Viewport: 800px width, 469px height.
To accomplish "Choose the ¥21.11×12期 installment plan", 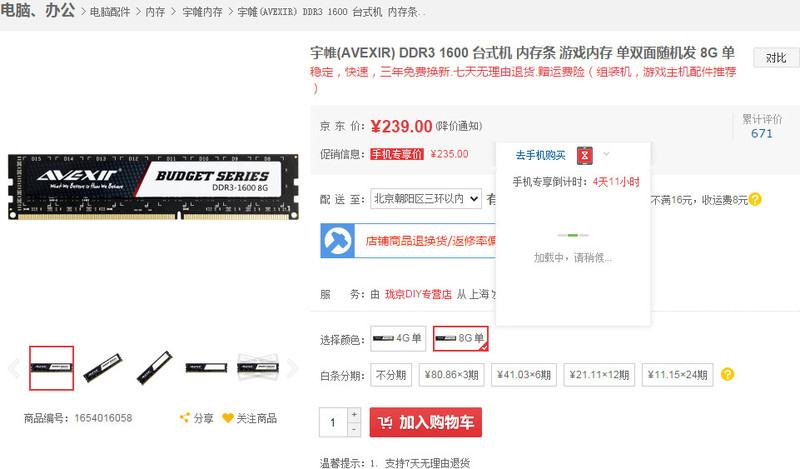I will [x=599, y=375].
